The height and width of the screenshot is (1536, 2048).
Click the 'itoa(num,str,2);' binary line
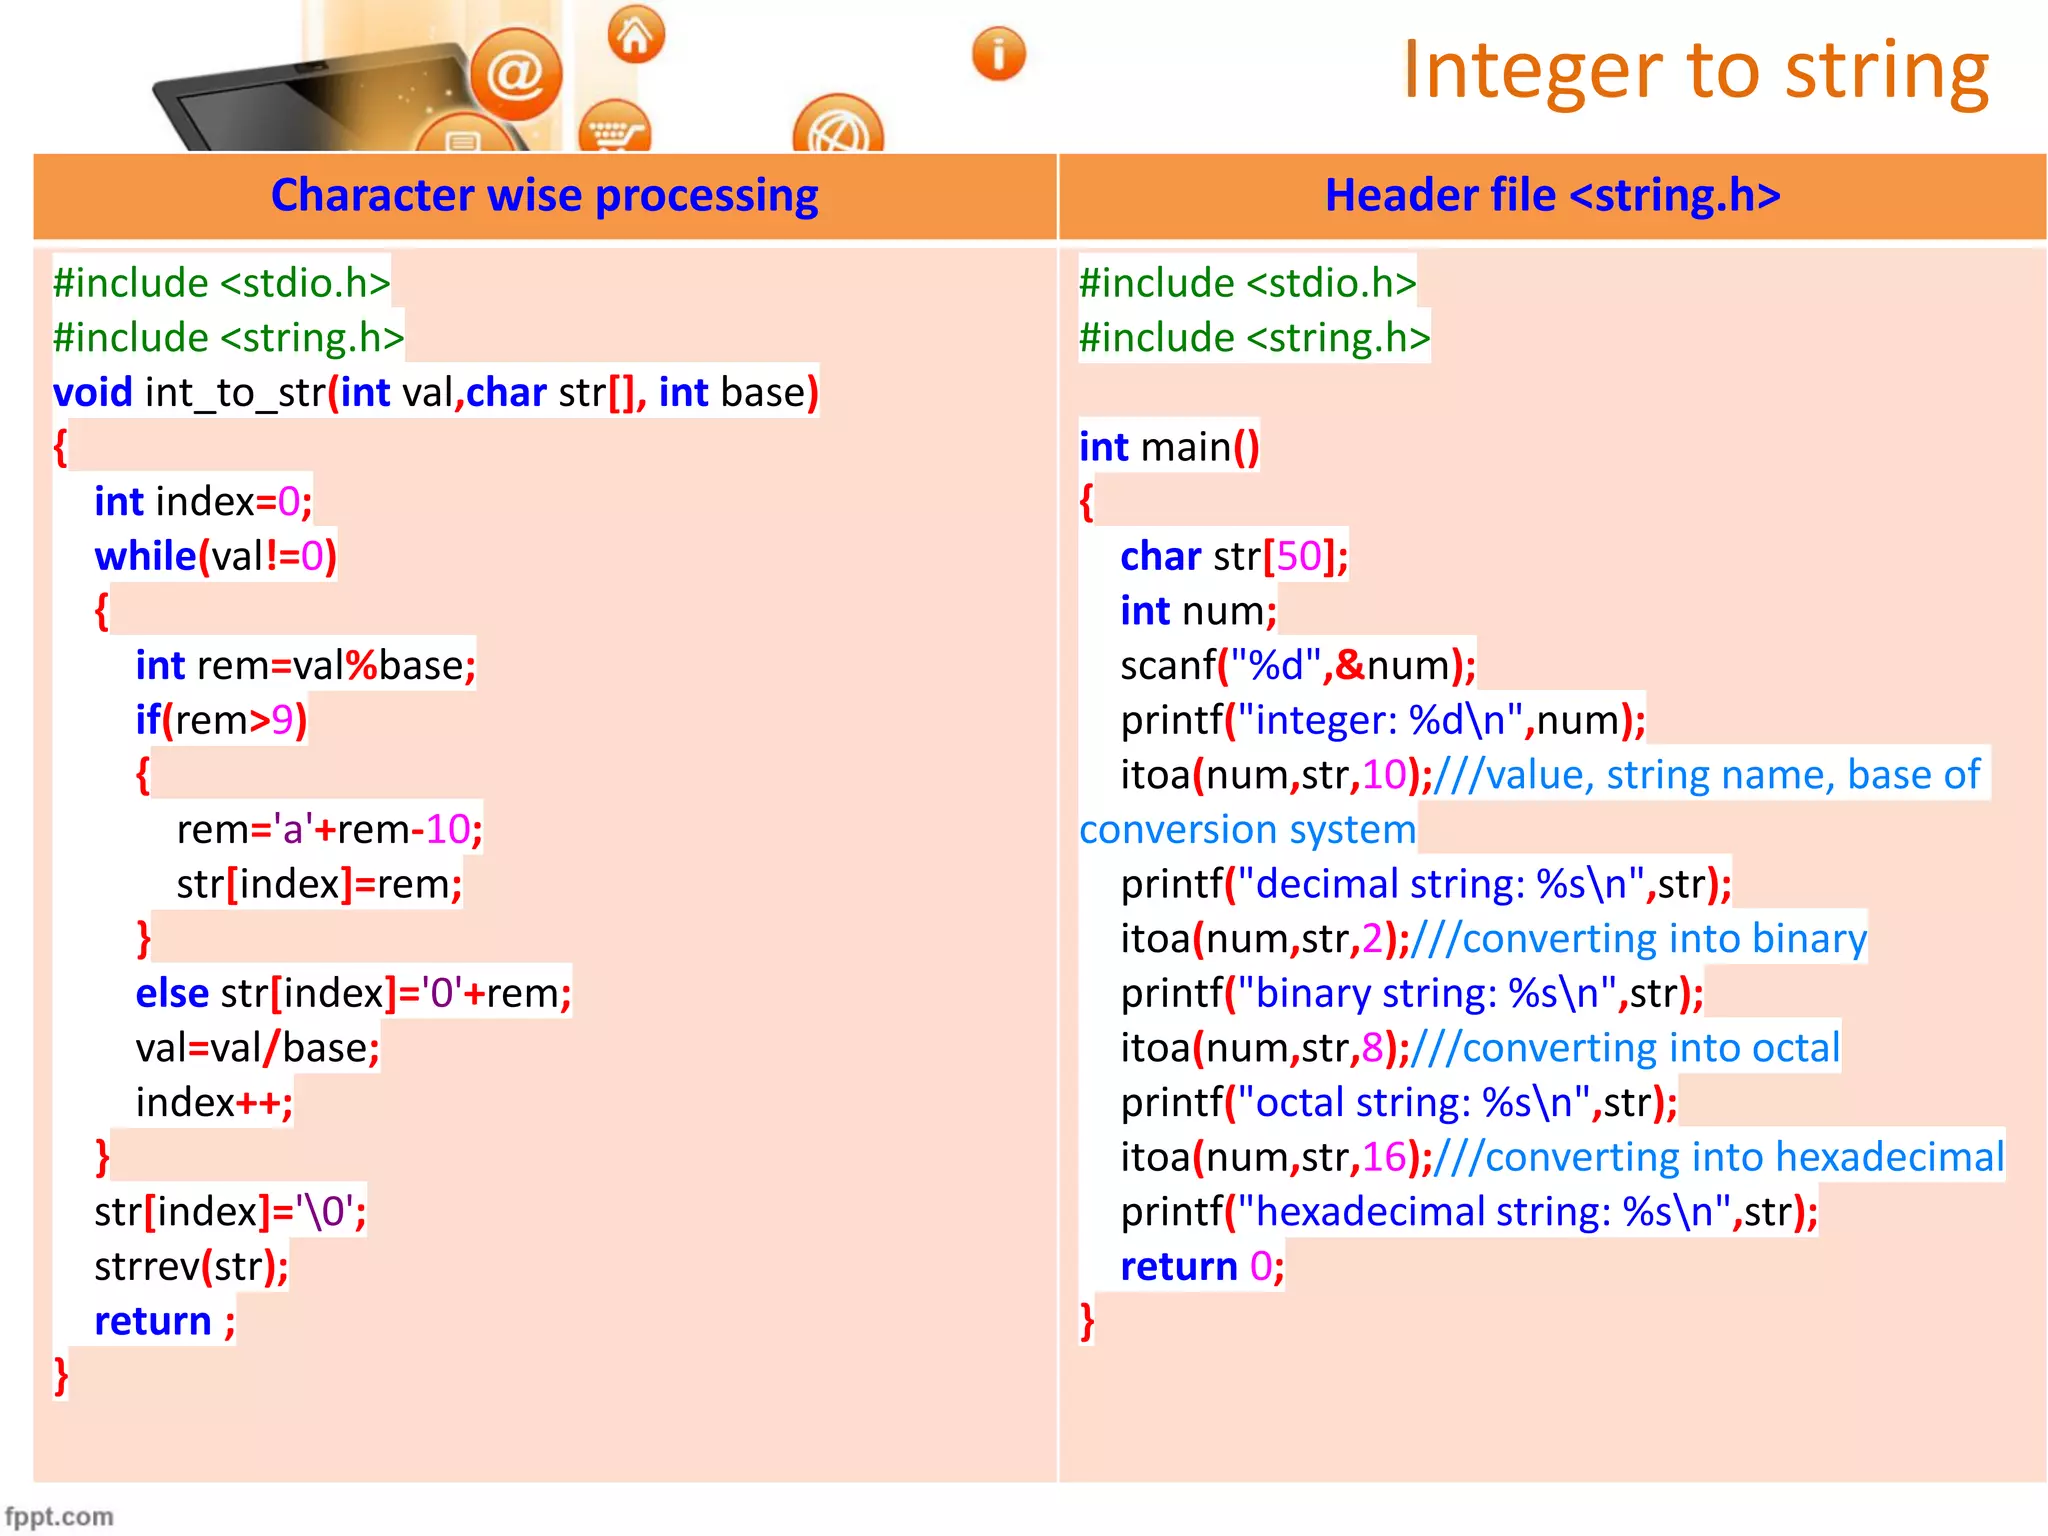click(1493, 938)
